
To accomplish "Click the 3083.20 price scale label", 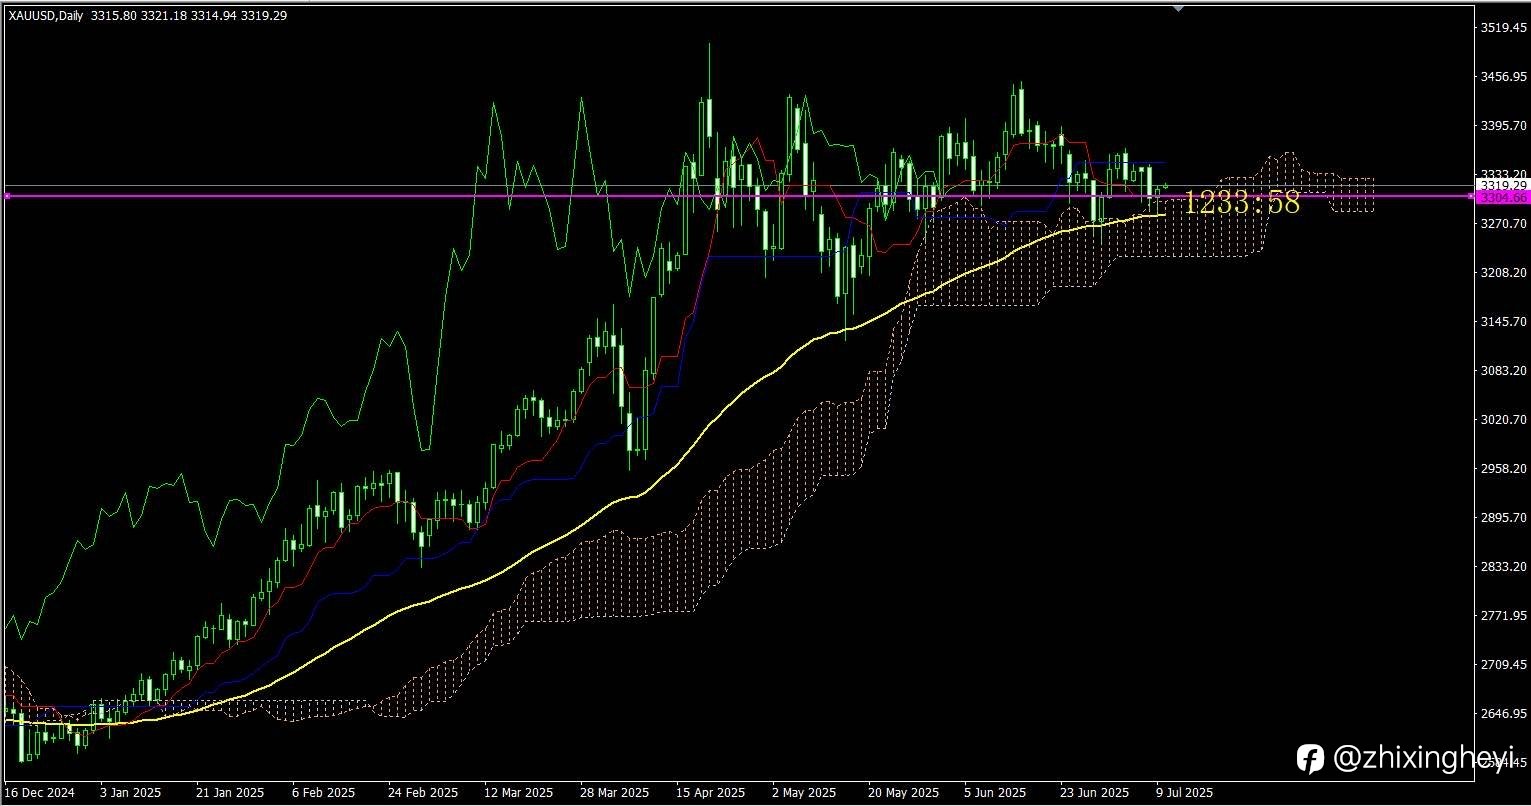I will 1503,371.
